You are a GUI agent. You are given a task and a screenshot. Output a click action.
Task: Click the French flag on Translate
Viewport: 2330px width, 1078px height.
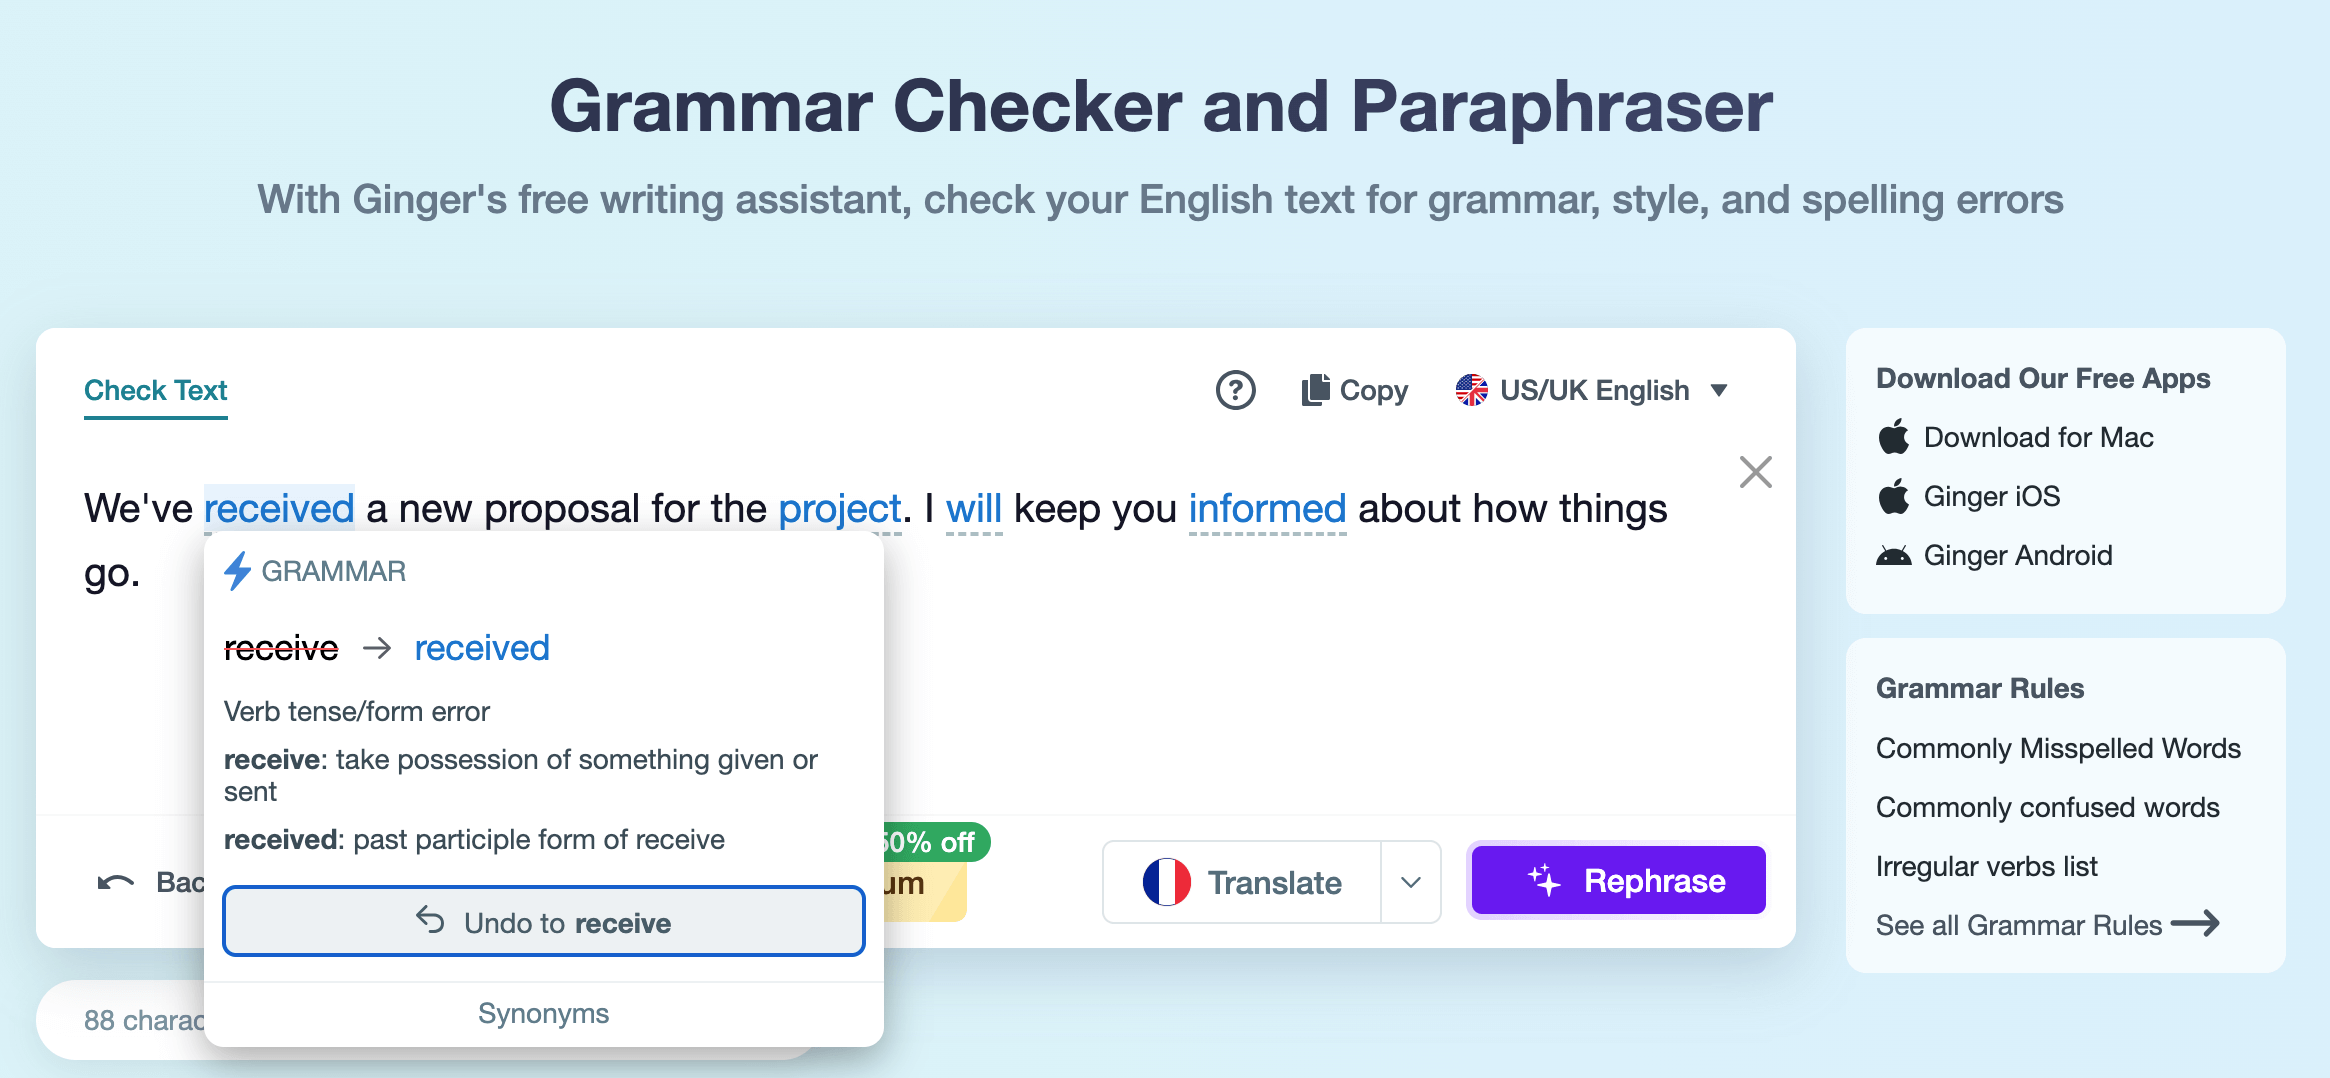click(x=1166, y=882)
